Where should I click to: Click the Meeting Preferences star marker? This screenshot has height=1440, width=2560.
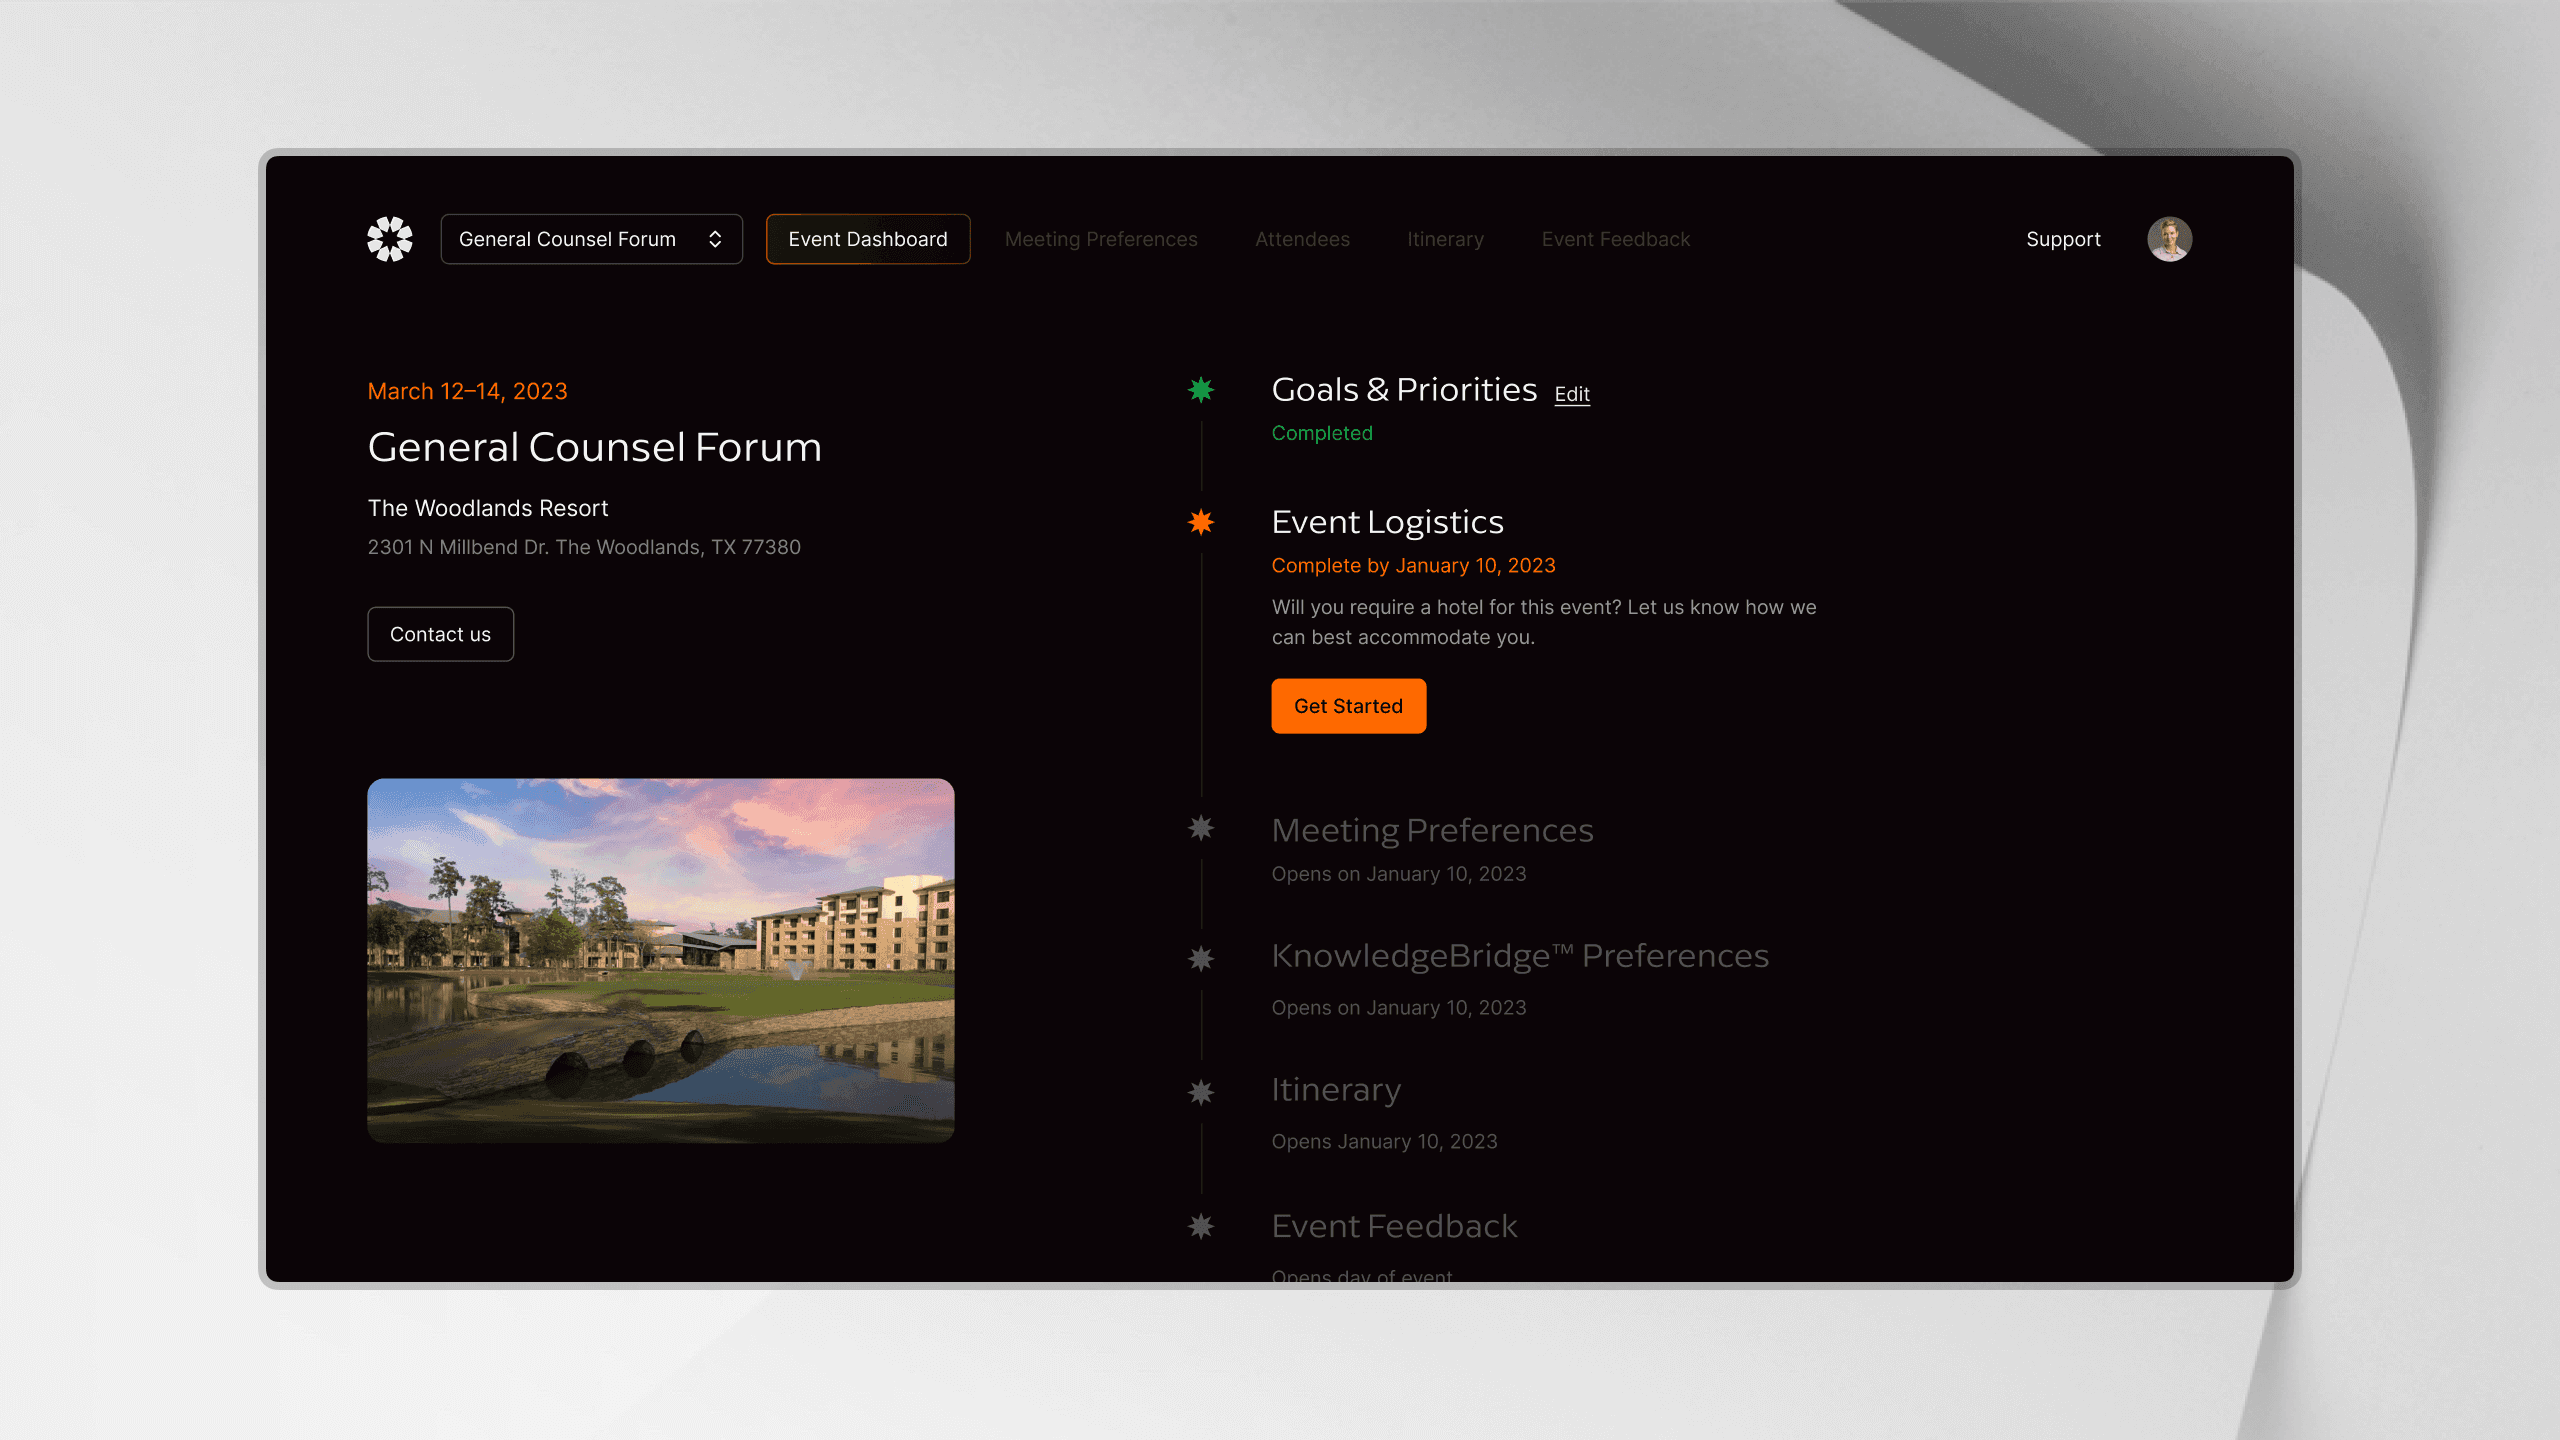[1201, 828]
